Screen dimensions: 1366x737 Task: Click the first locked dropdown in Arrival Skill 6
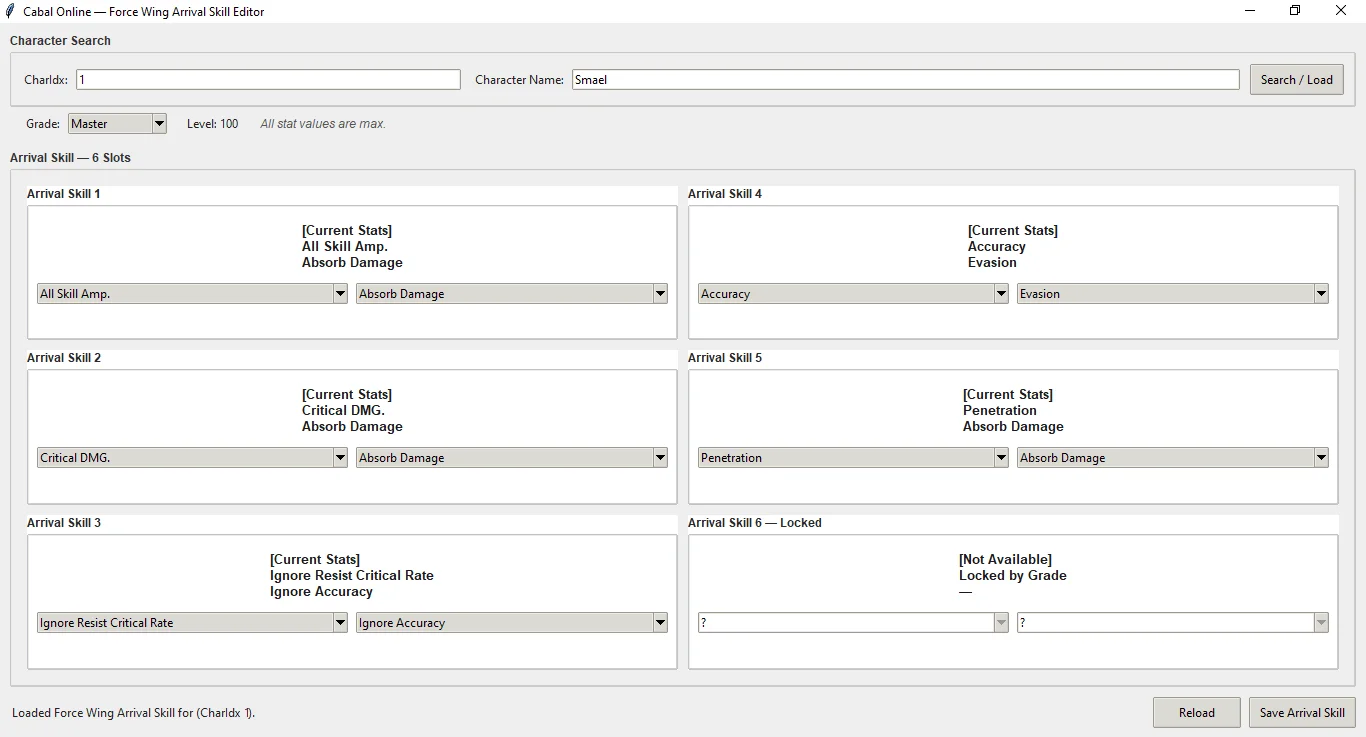[x=853, y=623]
